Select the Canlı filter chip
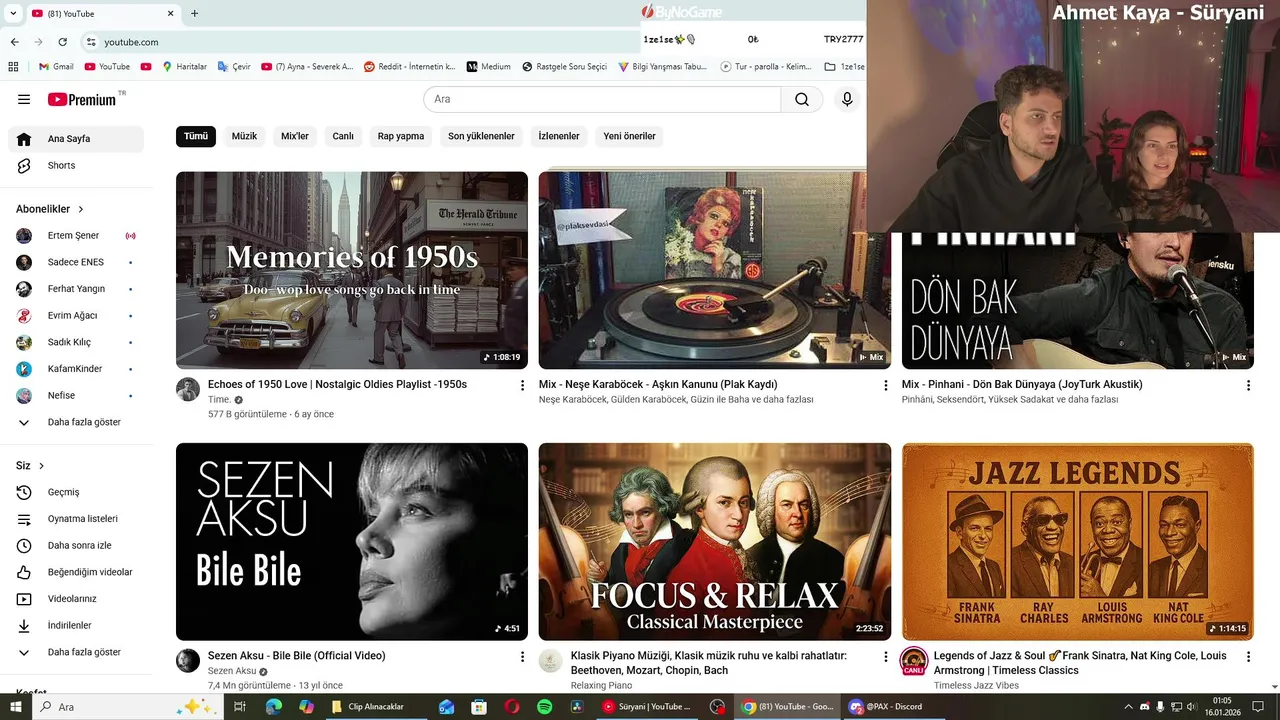Screen dimensions: 1280x720 [343, 136]
